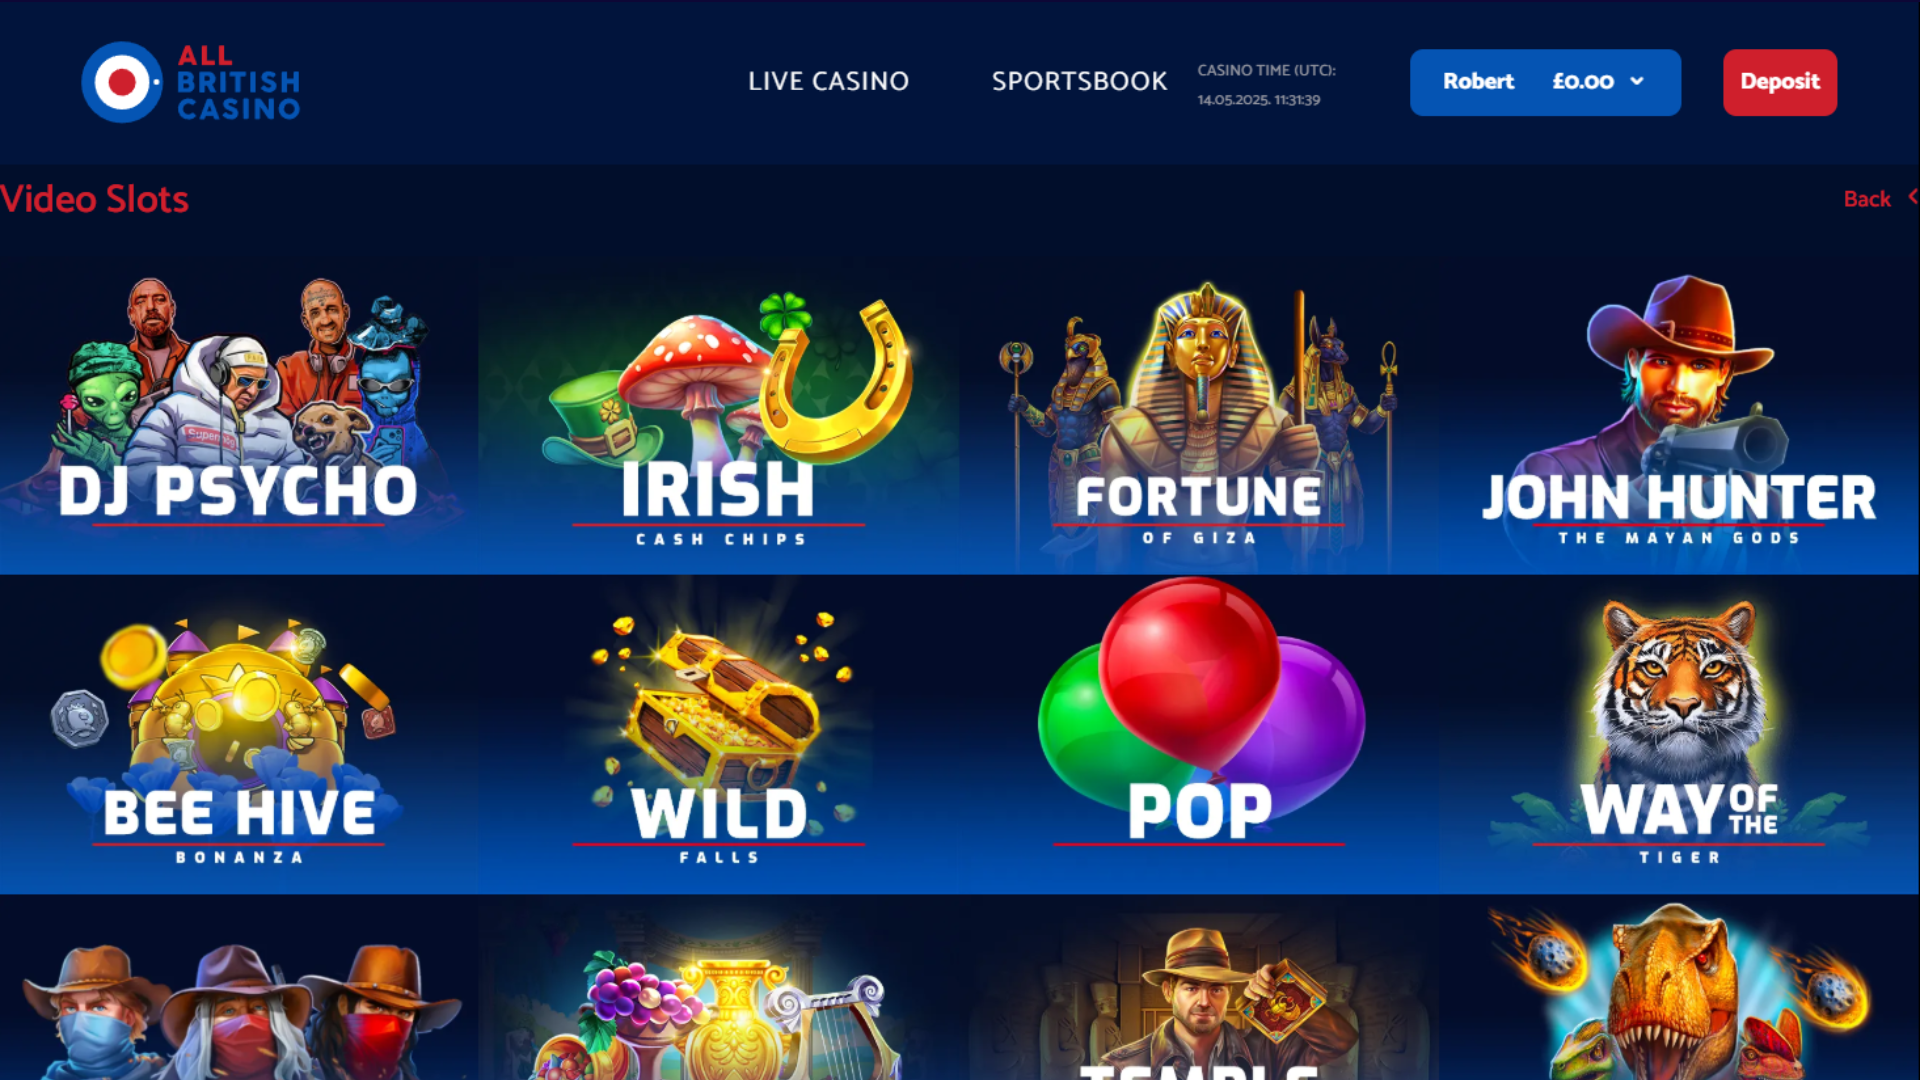Select the Way of the Tiger slot
Viewport: 1920px width, 1080px height.
[1680, 735]
